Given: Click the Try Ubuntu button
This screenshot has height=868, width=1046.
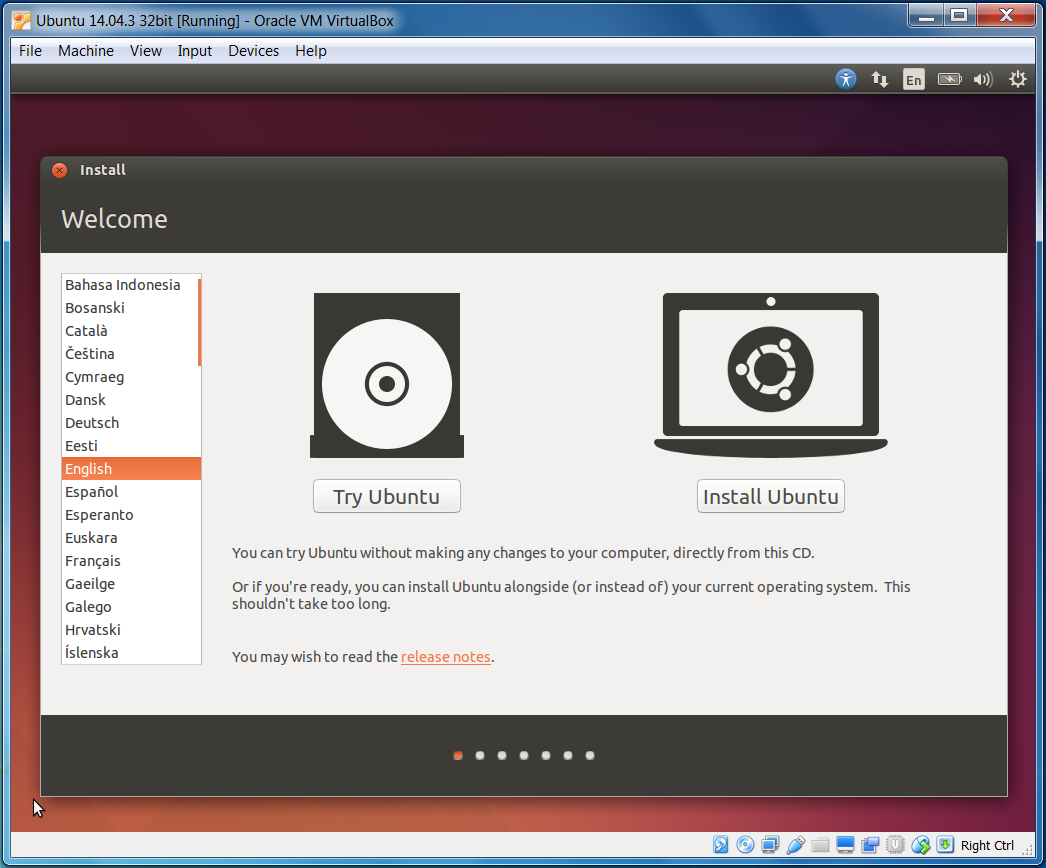Looking at the screenshot, I should [386, 496].
